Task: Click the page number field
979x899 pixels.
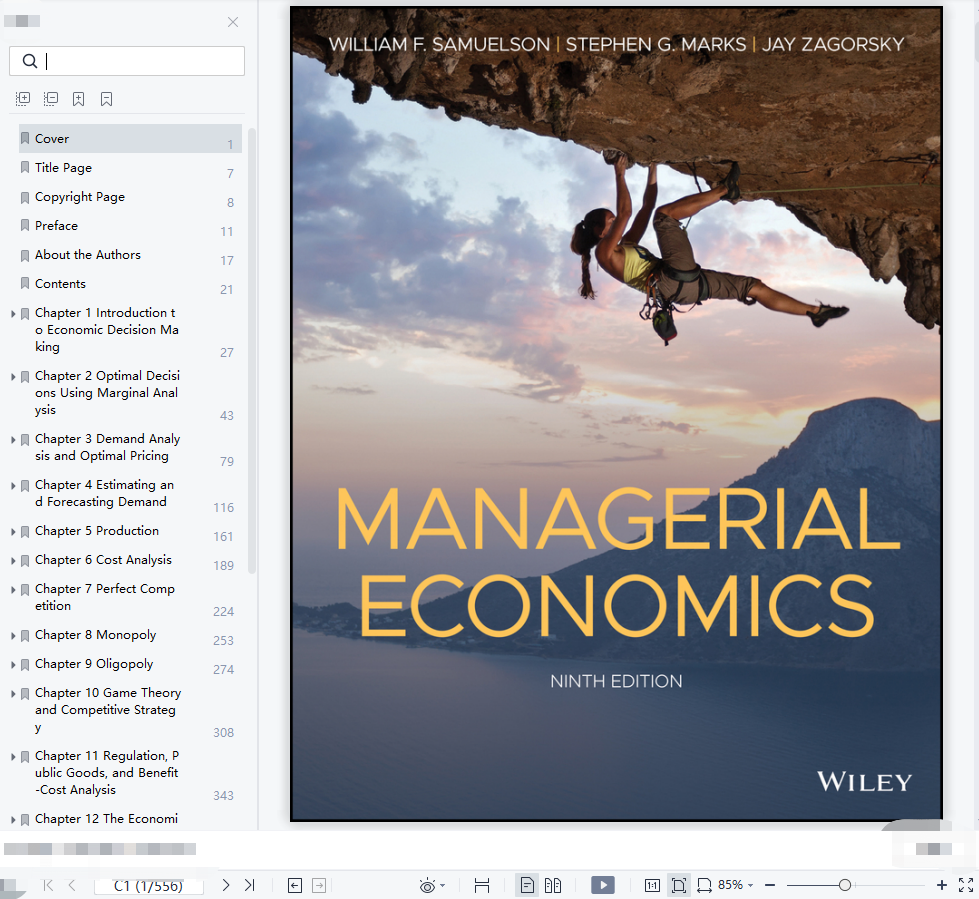Action: (149, 885)
